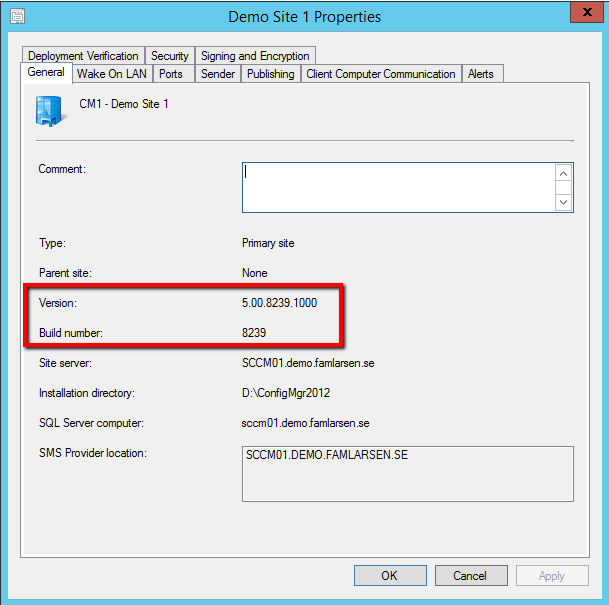Viewport: 609px width, 605px height.
Task: Click the version number 5.00.8239.1000
Action: click(280, 303)
